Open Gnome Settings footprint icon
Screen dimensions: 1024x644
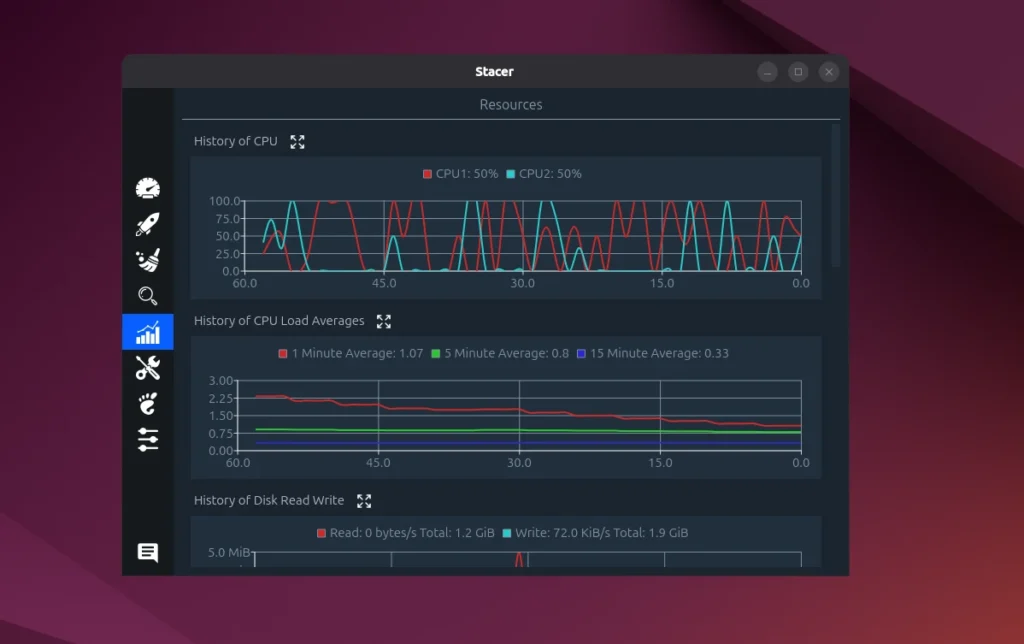[x=148, y=404]
